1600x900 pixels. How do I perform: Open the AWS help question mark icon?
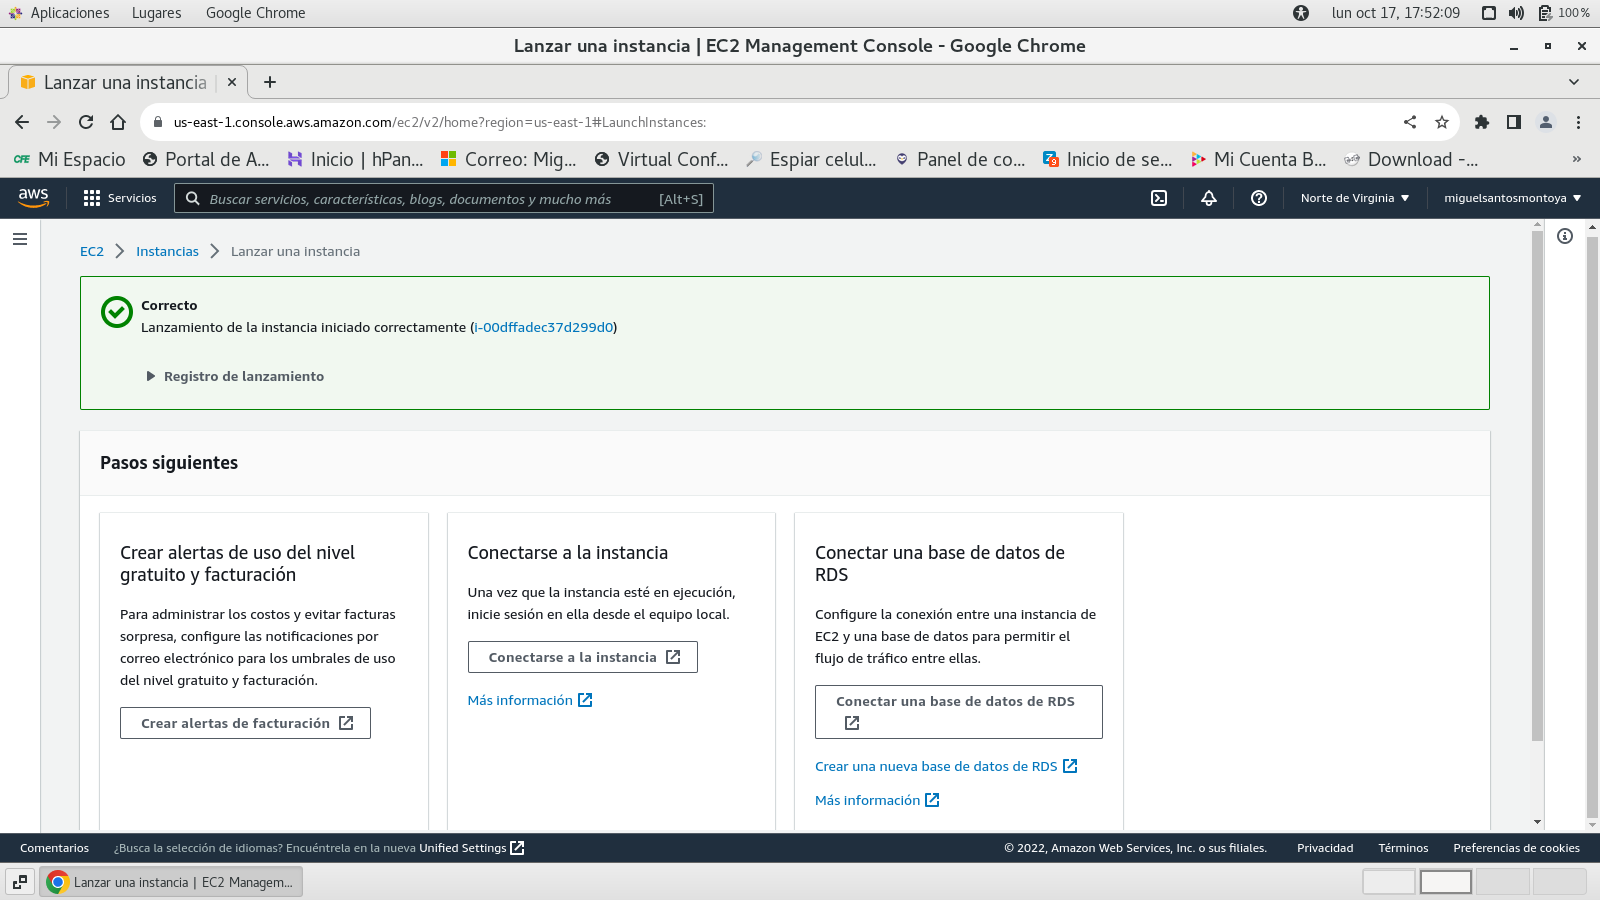[1259, 198]
